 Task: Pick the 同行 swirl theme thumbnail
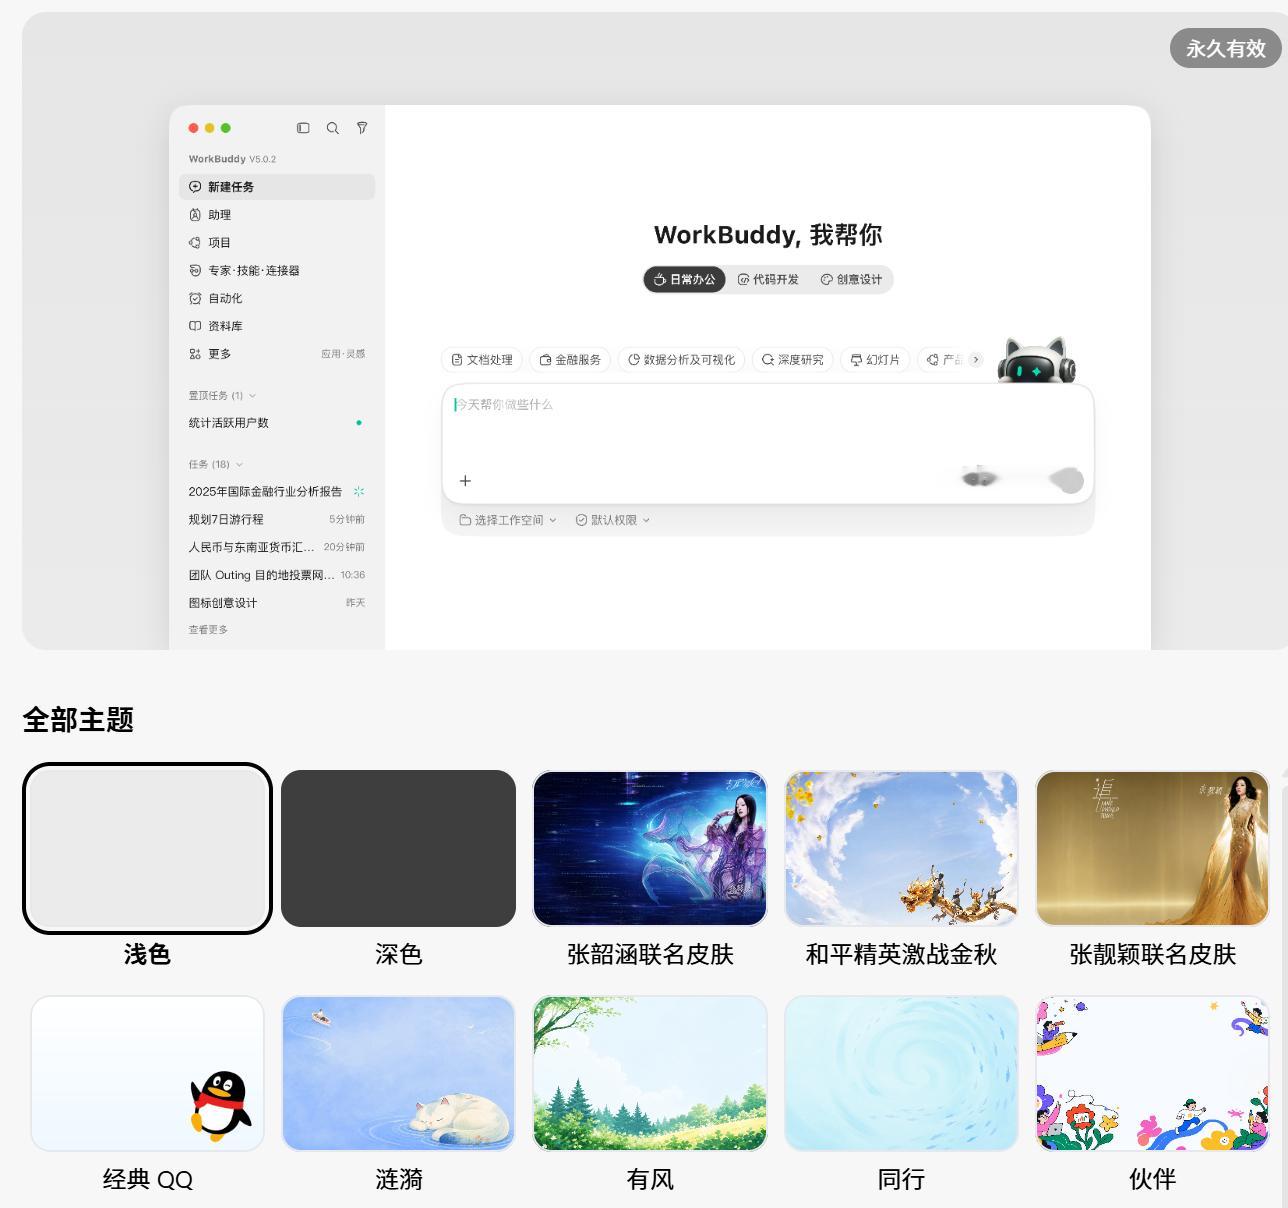[901, 1073]
